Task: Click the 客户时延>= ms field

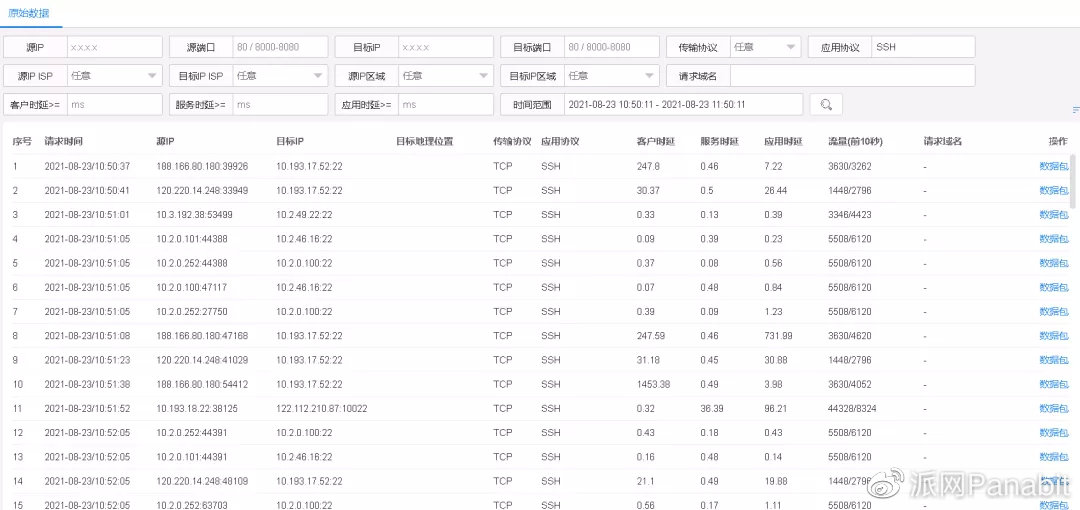Action: 114,105
